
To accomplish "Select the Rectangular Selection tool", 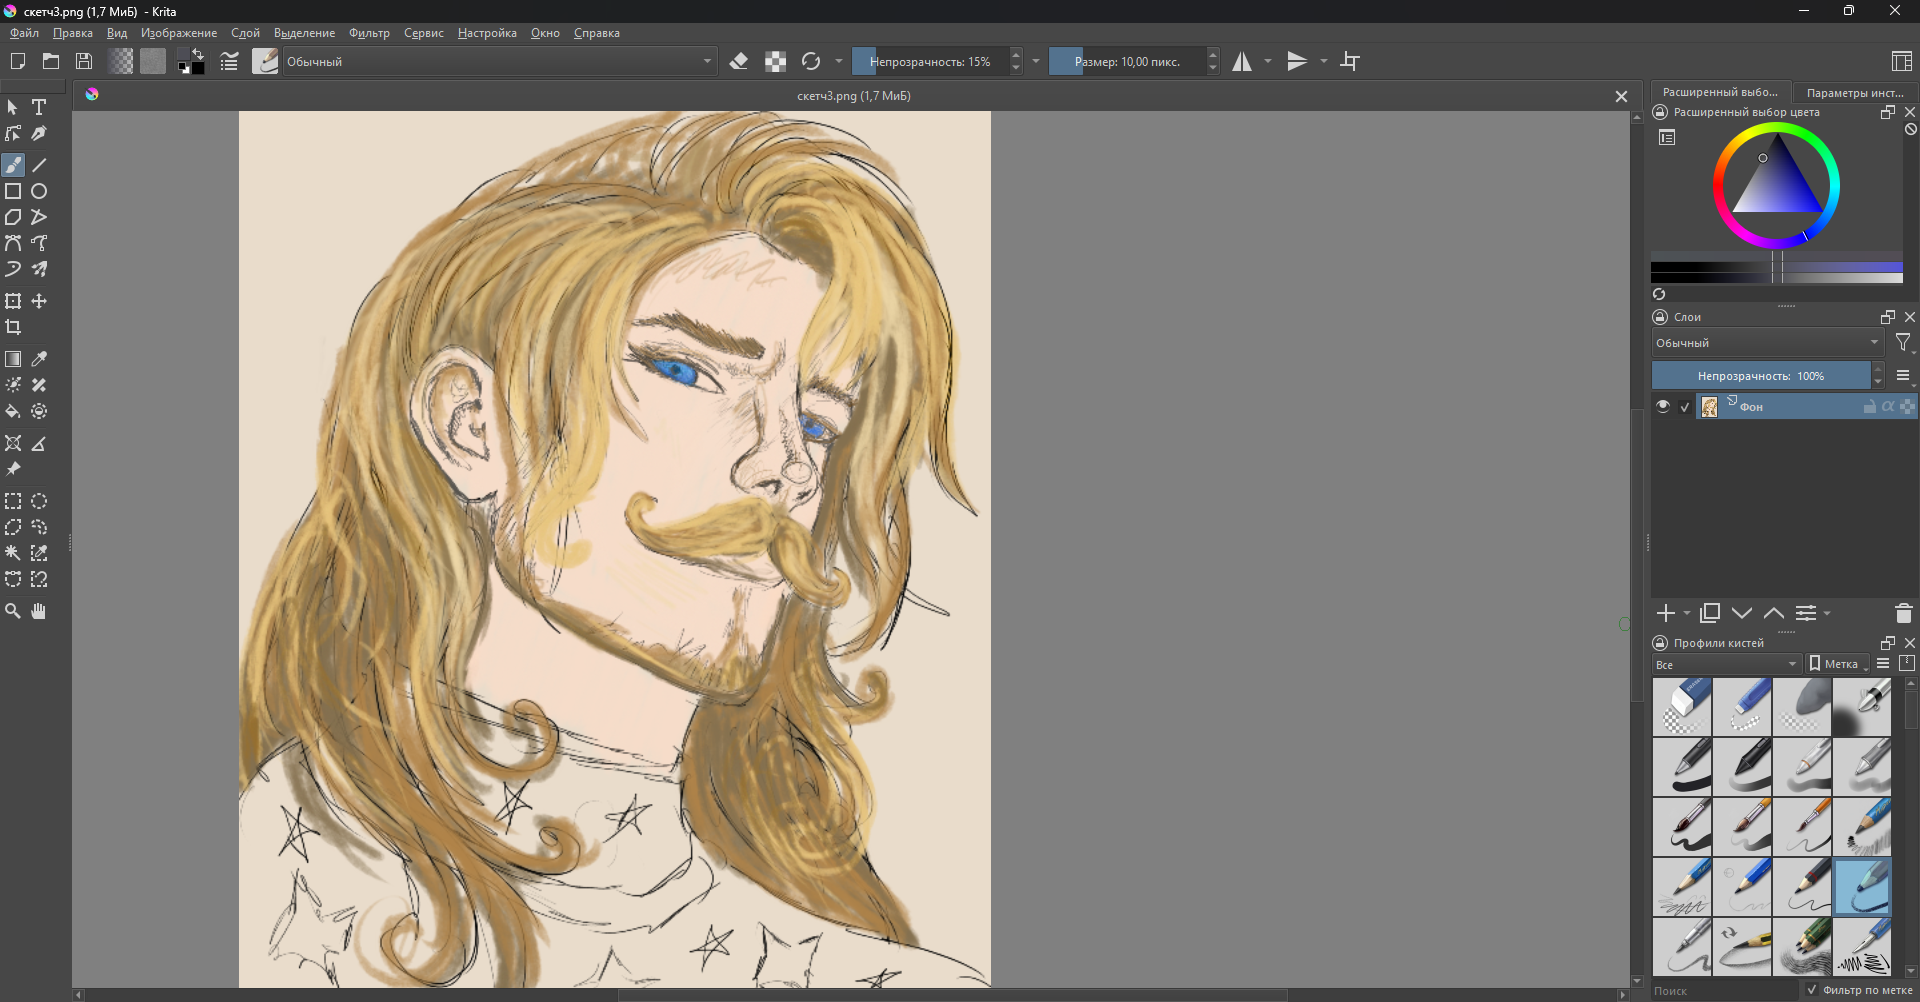I will point(13,501).
